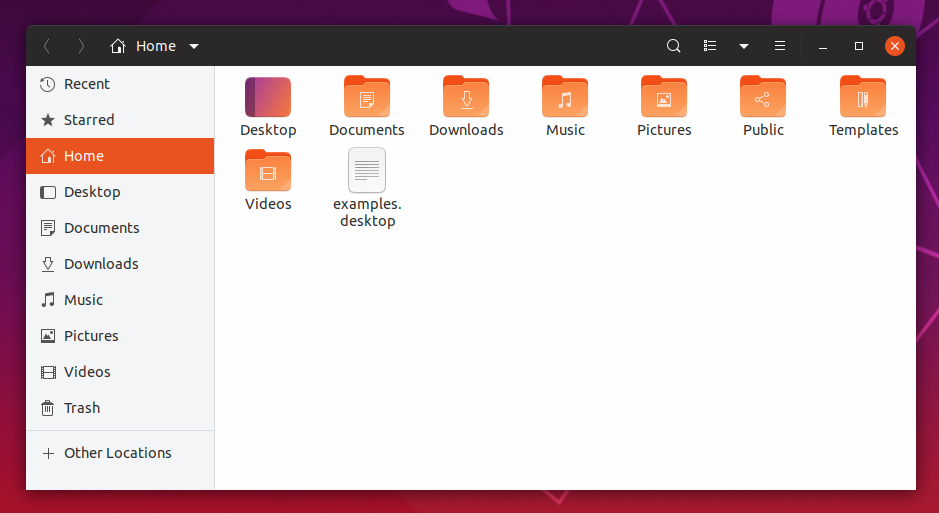This screenshot has height=513, width=939.
Task: Select the purple Desktop folder in grid
Action: (x=268, y=98)
